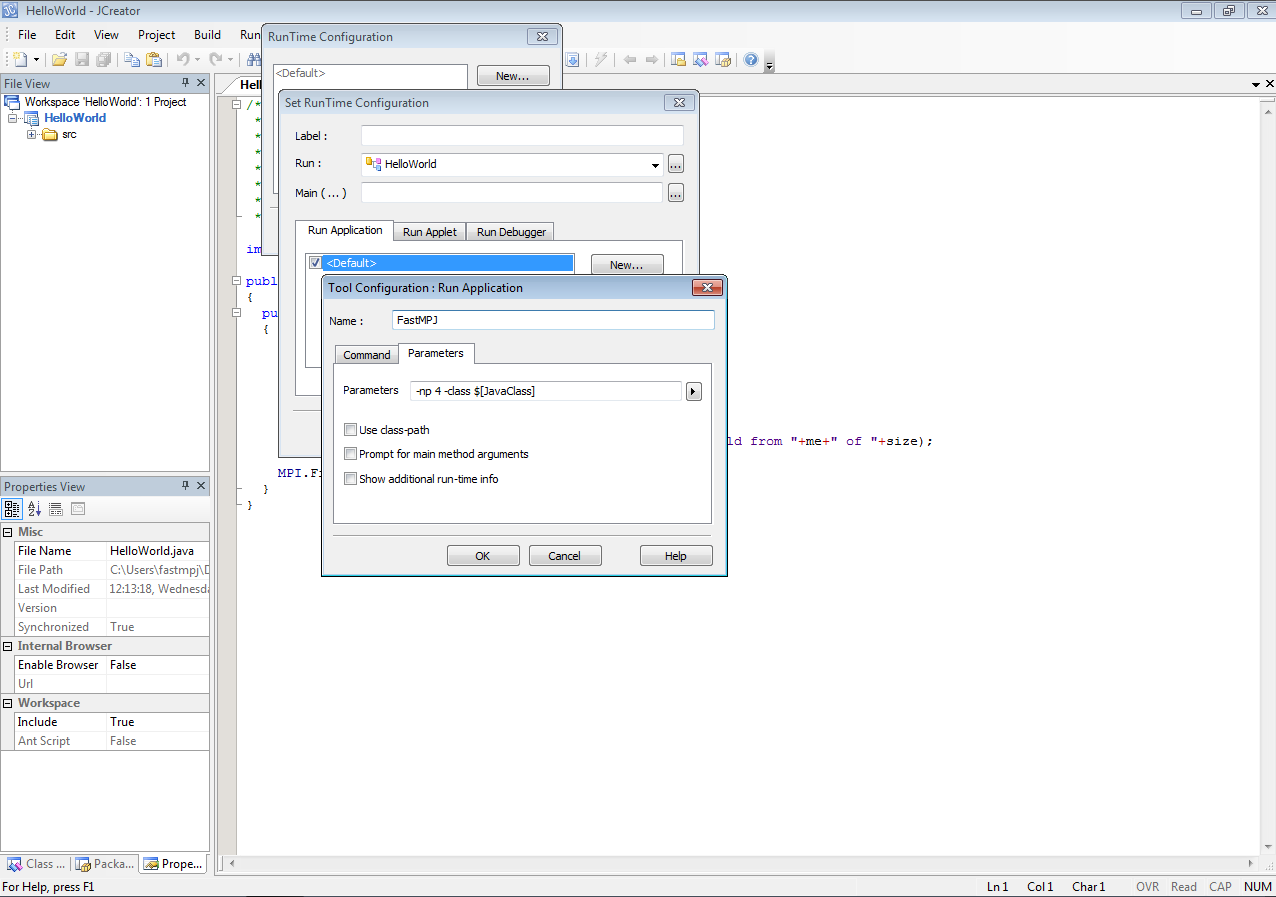This screenshot has height=897, width=1276.
Task: Click Help in Tool Configuration dialog
Action: tap(676, 556)
